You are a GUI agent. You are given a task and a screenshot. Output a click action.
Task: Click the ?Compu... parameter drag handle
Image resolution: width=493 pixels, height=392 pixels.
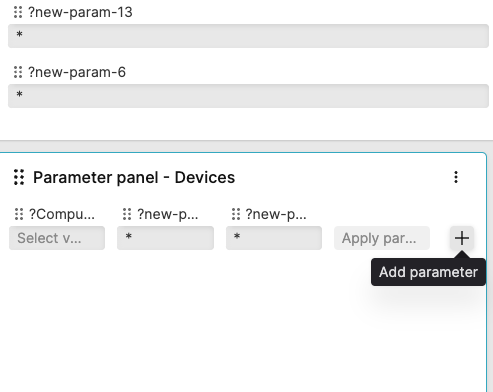point(19,214)
